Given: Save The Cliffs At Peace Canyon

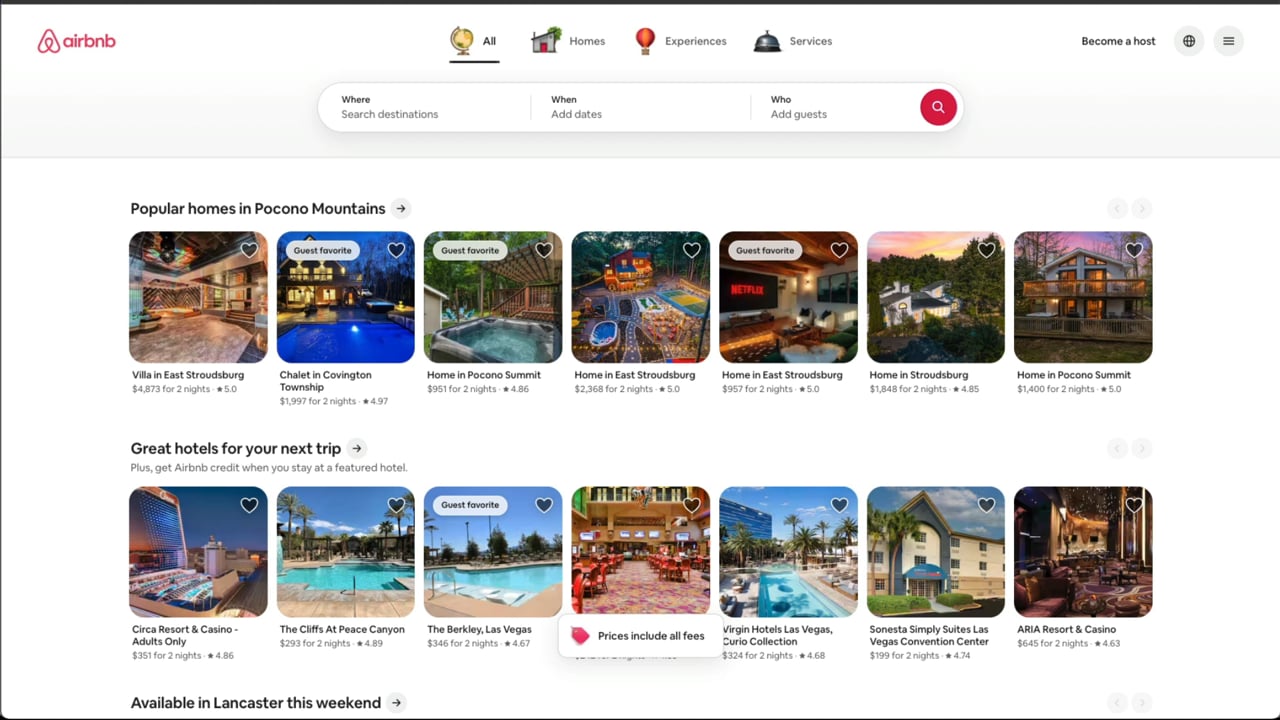Looking at the screenshot, I should point(396,505).
